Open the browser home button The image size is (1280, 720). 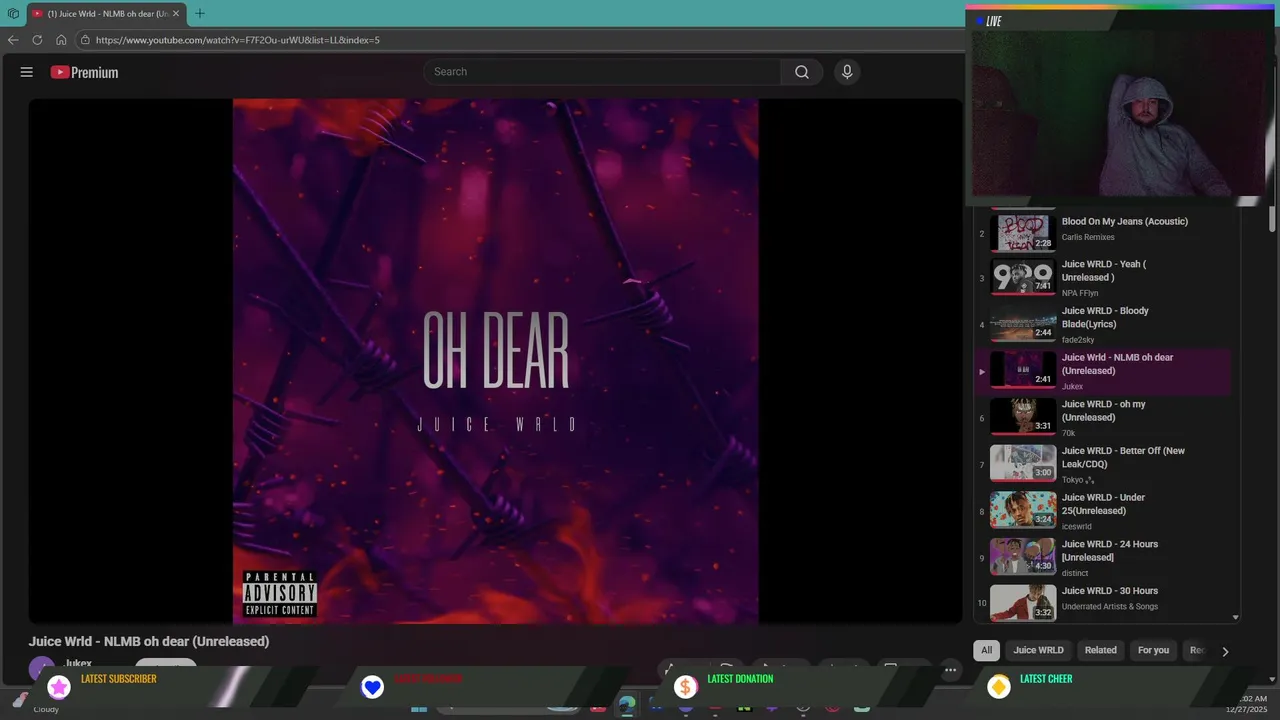pos(61,40)
